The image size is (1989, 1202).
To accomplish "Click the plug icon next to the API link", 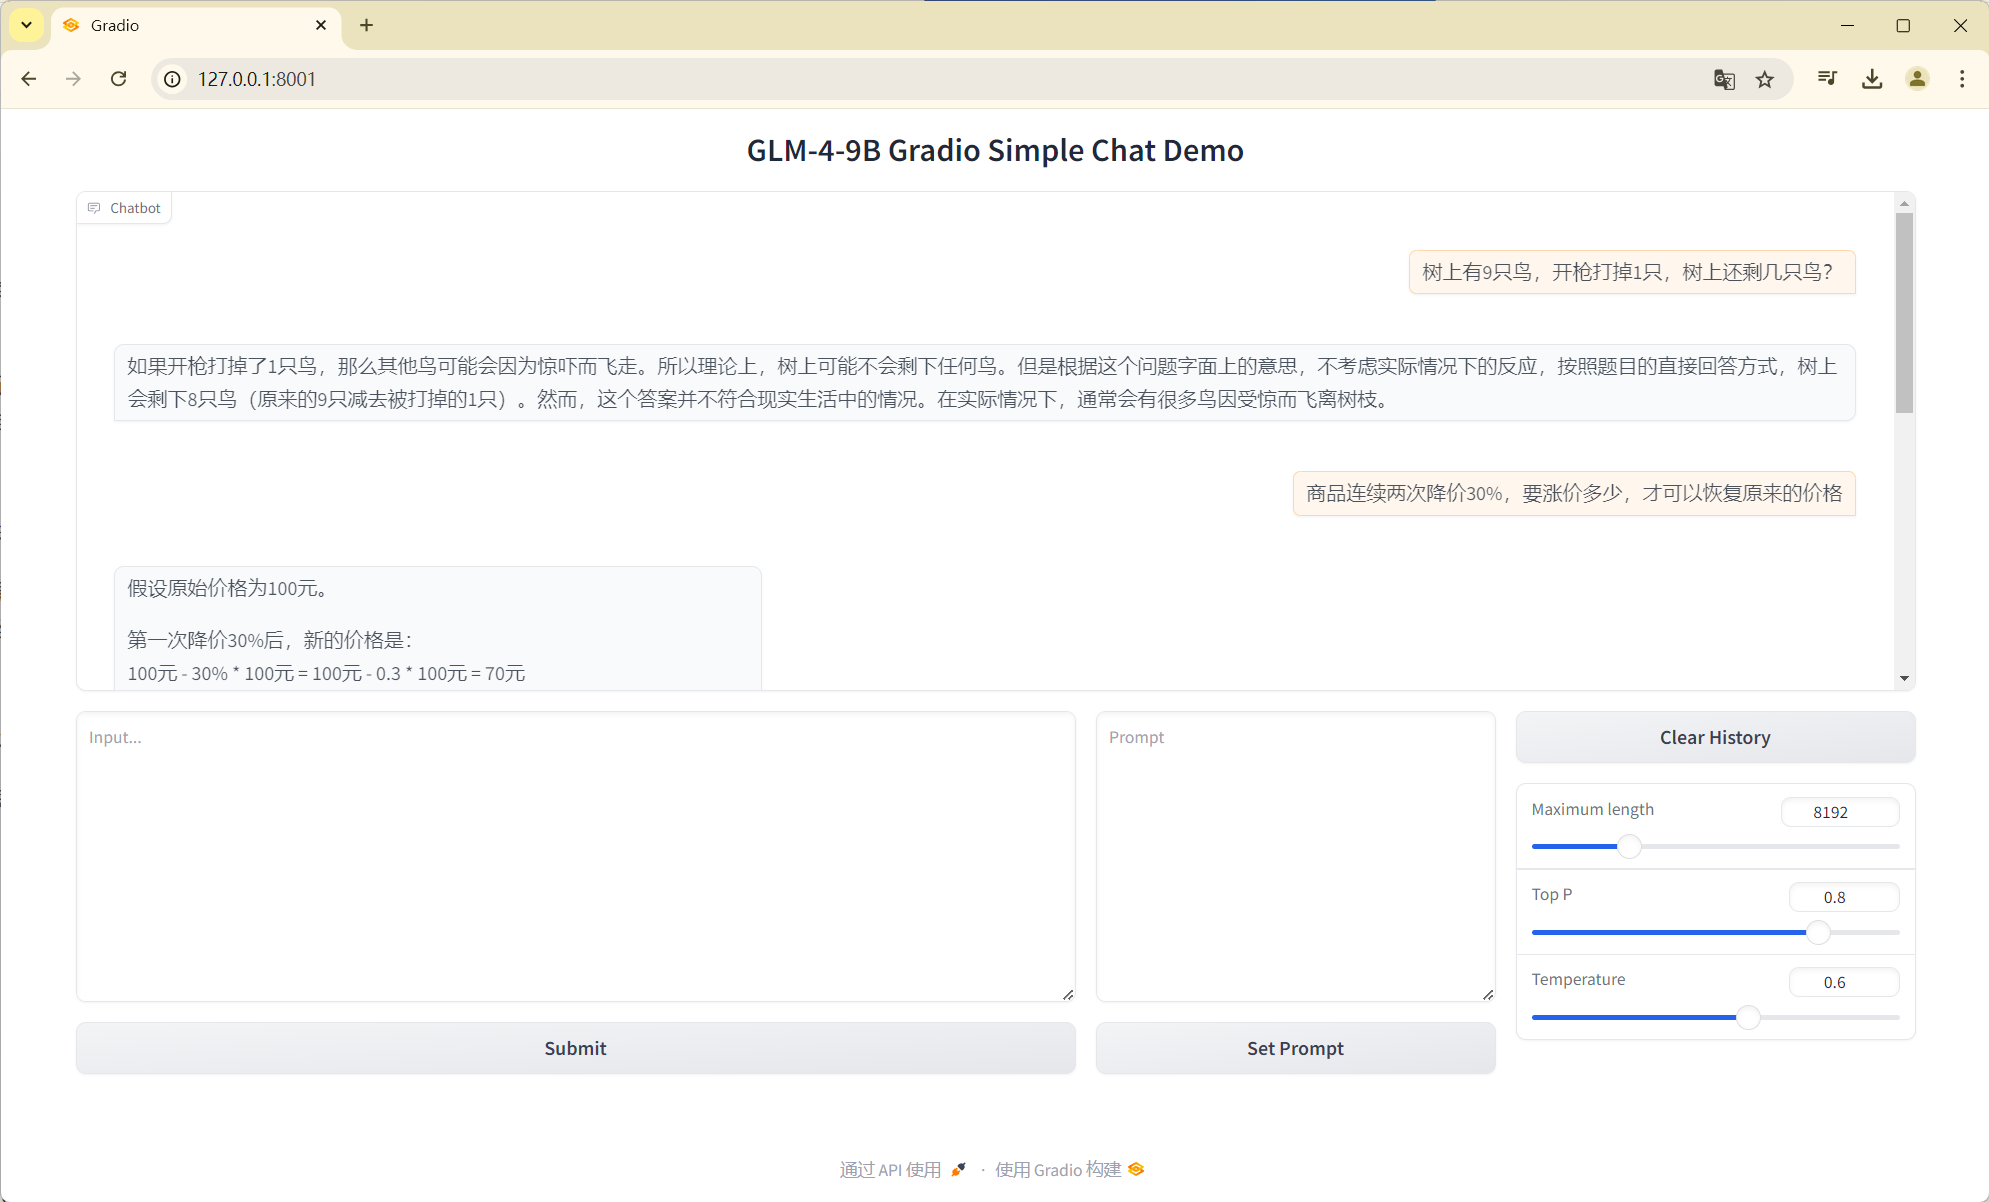I will coord(958,1167).
